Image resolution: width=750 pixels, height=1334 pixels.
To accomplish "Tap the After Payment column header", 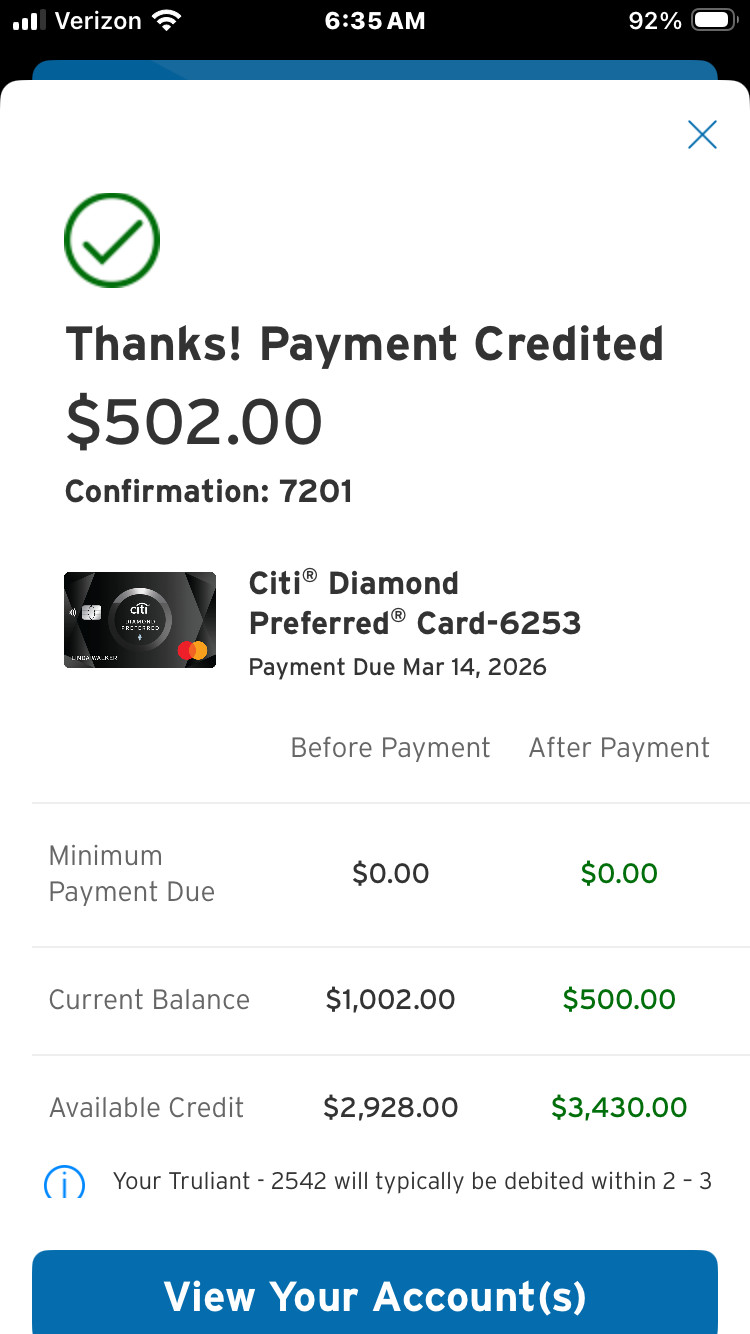I will [x=619, y=748].
